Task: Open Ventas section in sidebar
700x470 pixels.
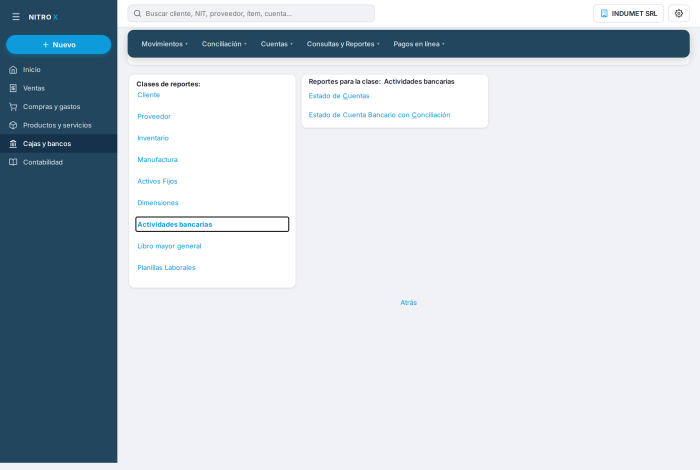Action: point(58,88)
